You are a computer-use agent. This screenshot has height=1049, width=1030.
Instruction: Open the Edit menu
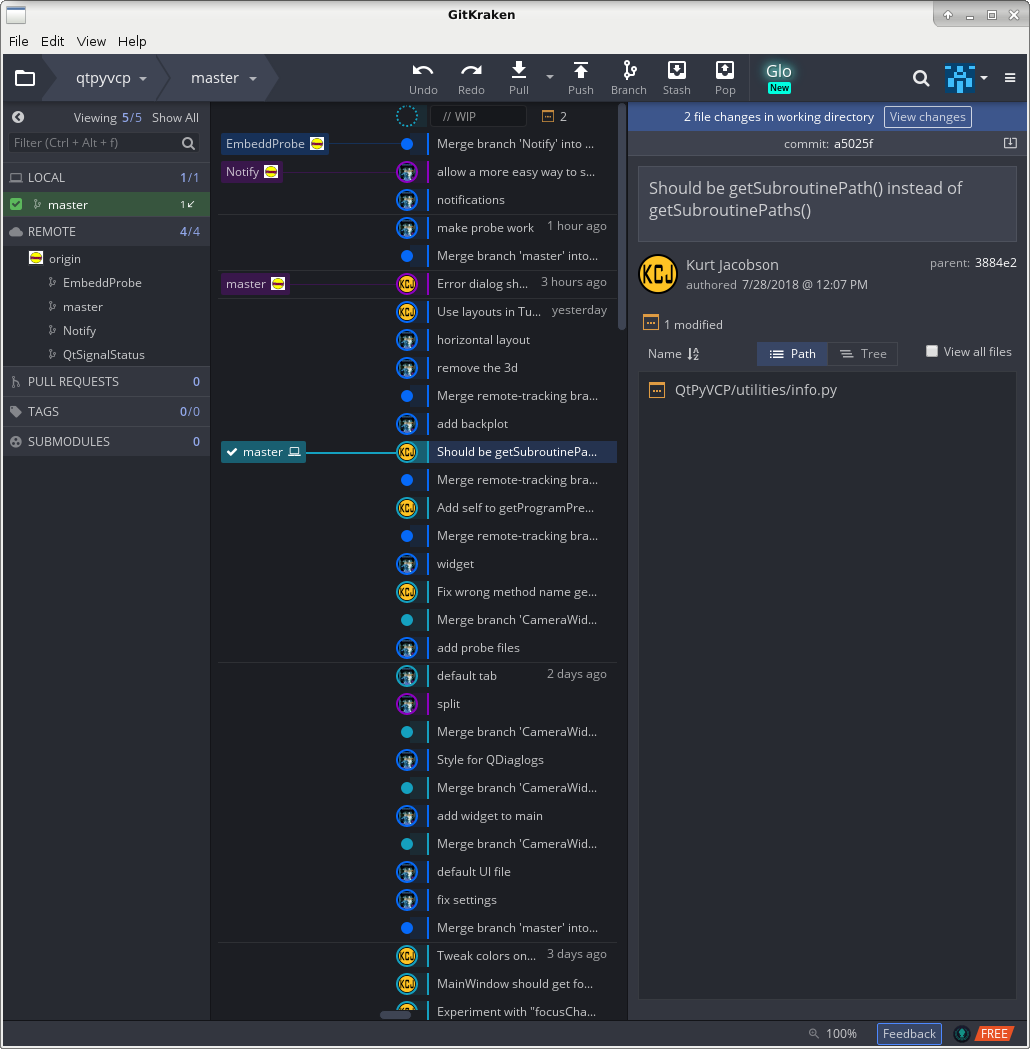tap(52, 41)
